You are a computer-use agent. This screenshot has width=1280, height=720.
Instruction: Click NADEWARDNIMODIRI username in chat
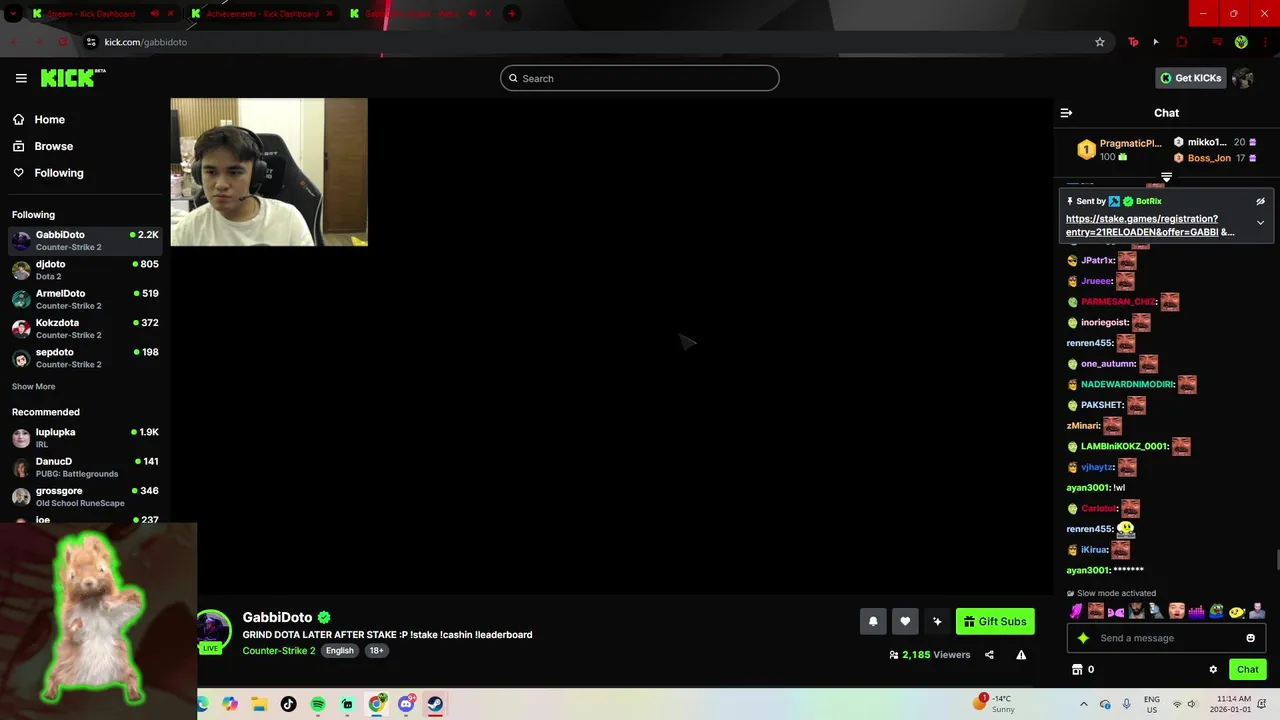point(1127,384)
